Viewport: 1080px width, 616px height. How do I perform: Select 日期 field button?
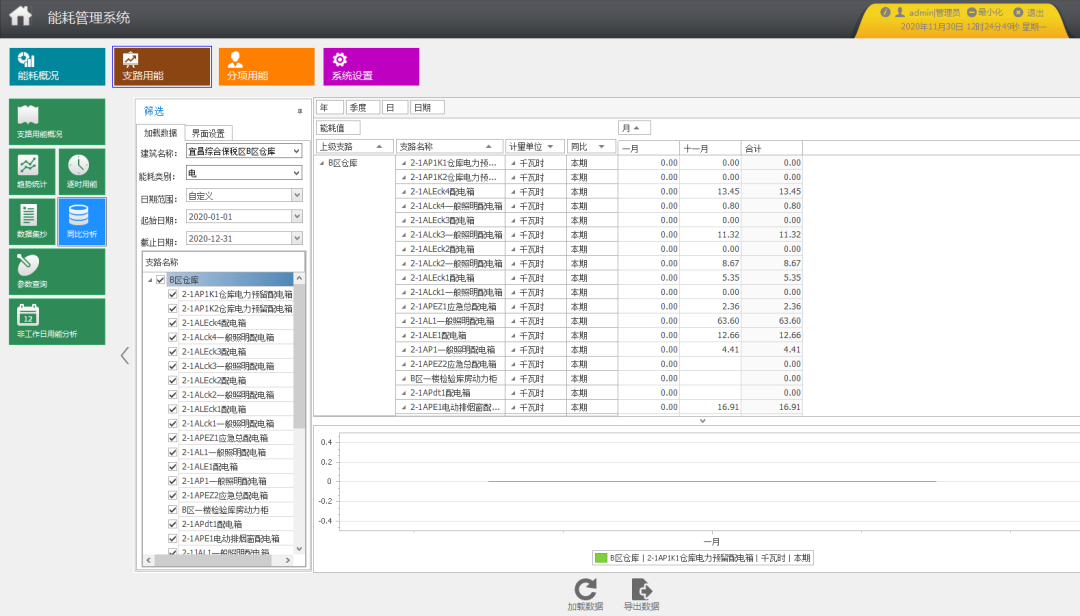pos(427,107)
